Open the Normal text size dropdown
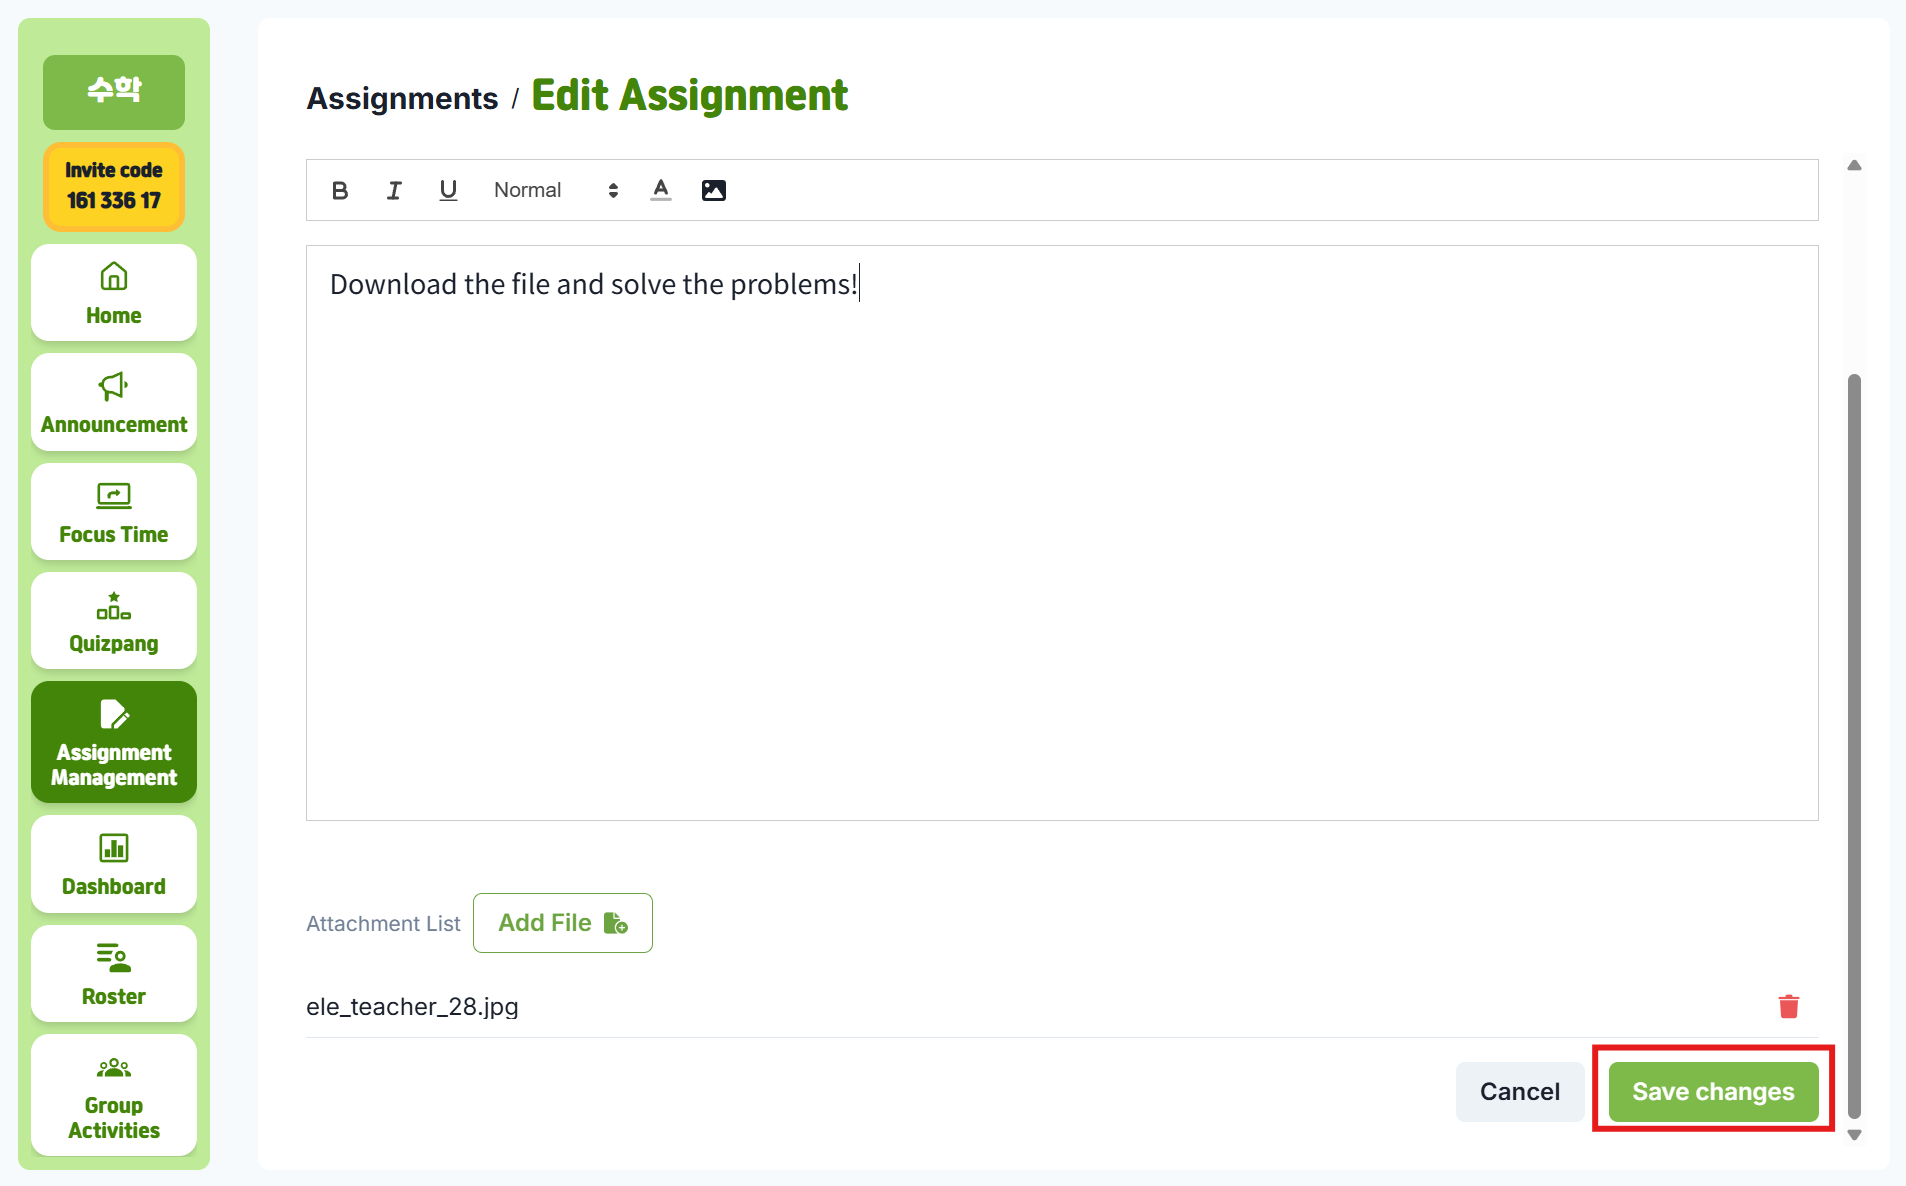The width and height of the screenshot is (1906, 1186). tap(556, 190)
